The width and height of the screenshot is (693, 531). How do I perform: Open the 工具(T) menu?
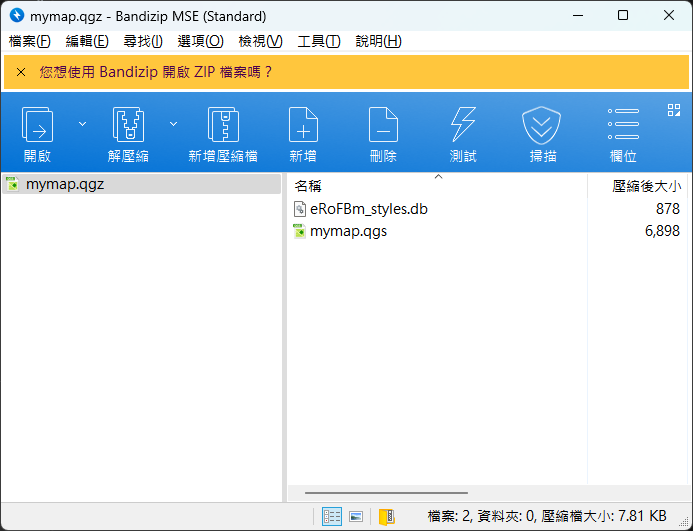pos(319,41)
